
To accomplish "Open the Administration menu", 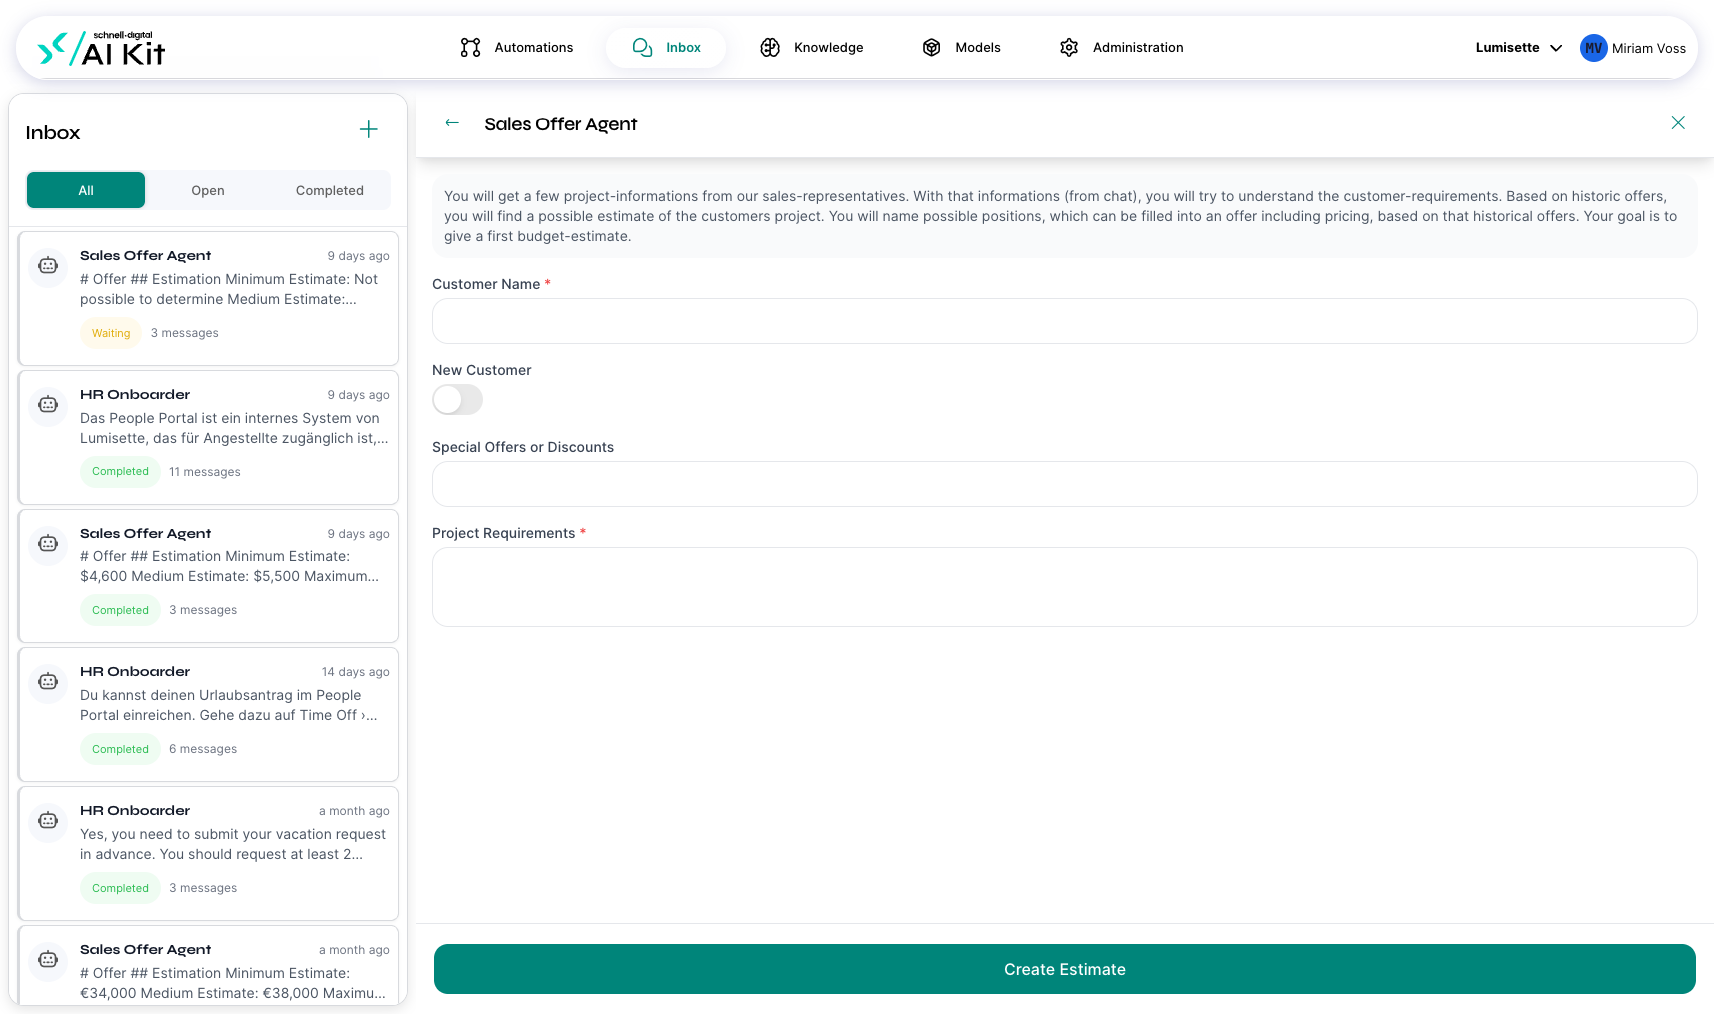I will tap(1121, 47).
